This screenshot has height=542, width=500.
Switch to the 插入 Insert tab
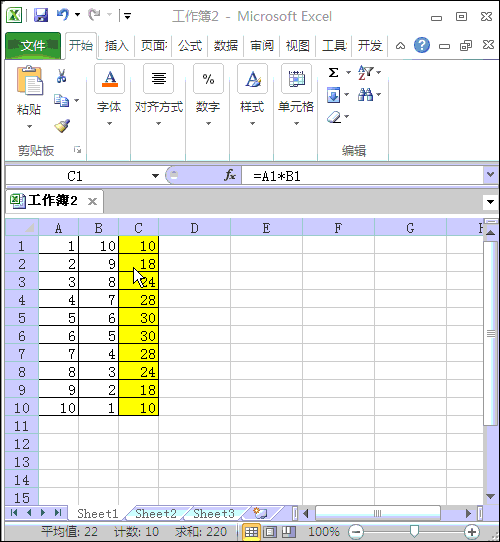[117, 46]
